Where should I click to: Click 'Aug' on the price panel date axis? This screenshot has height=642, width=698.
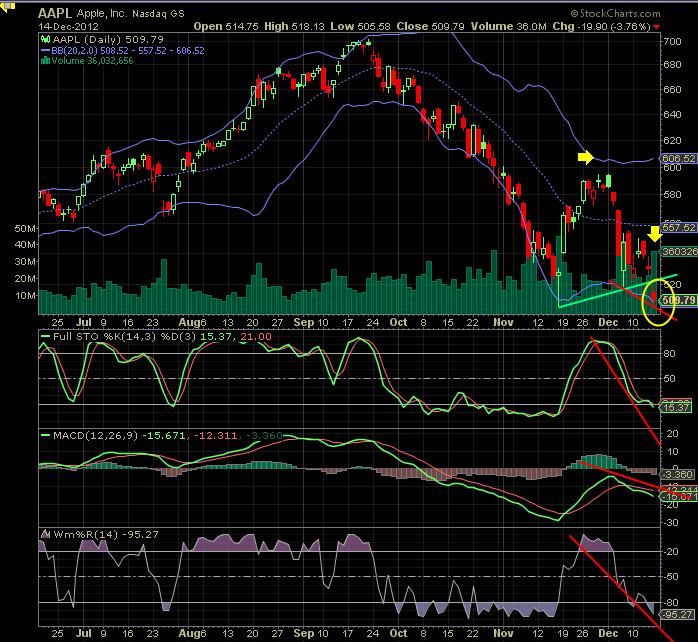point(189,322)
